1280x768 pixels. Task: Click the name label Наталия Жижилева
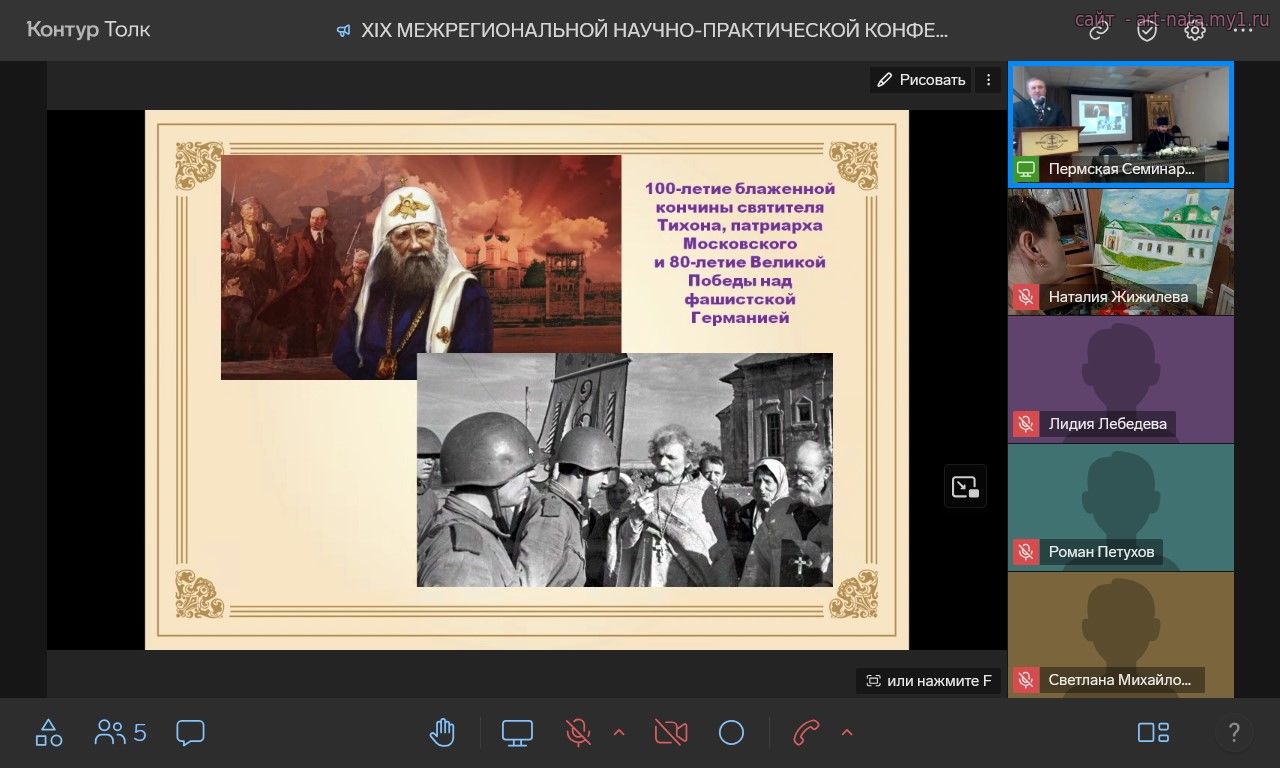click(1118, 297)
